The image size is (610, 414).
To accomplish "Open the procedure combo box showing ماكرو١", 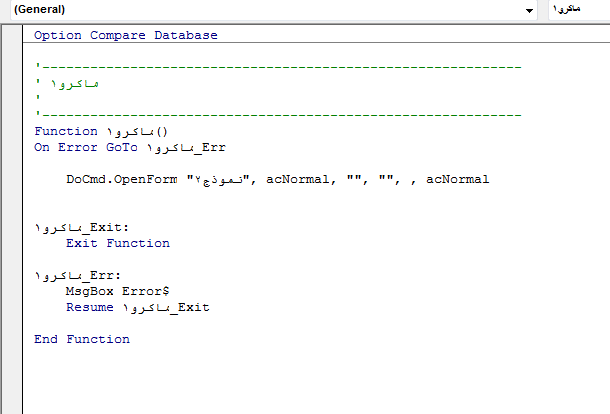I will [580, 10].
